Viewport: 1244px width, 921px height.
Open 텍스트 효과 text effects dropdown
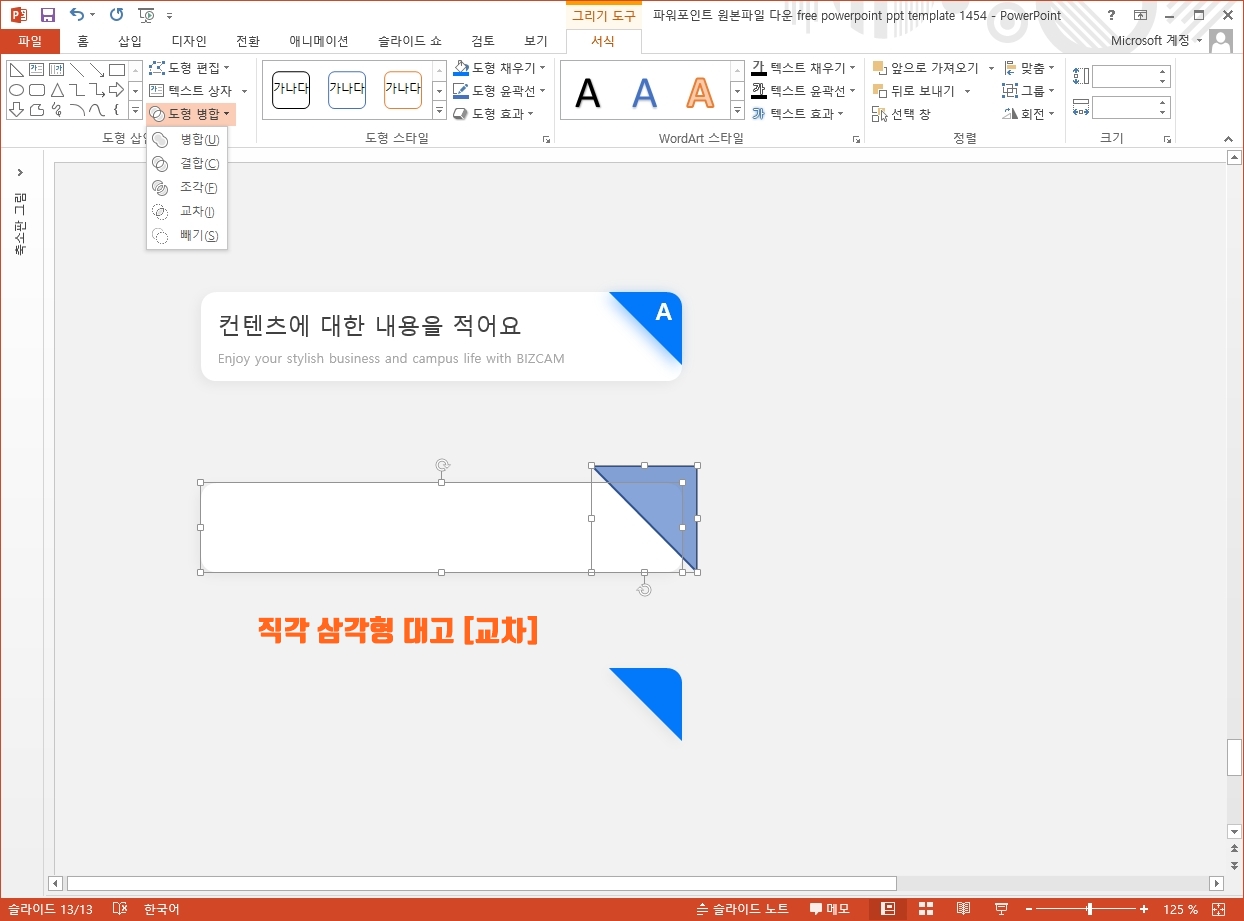tap(798, 114)
